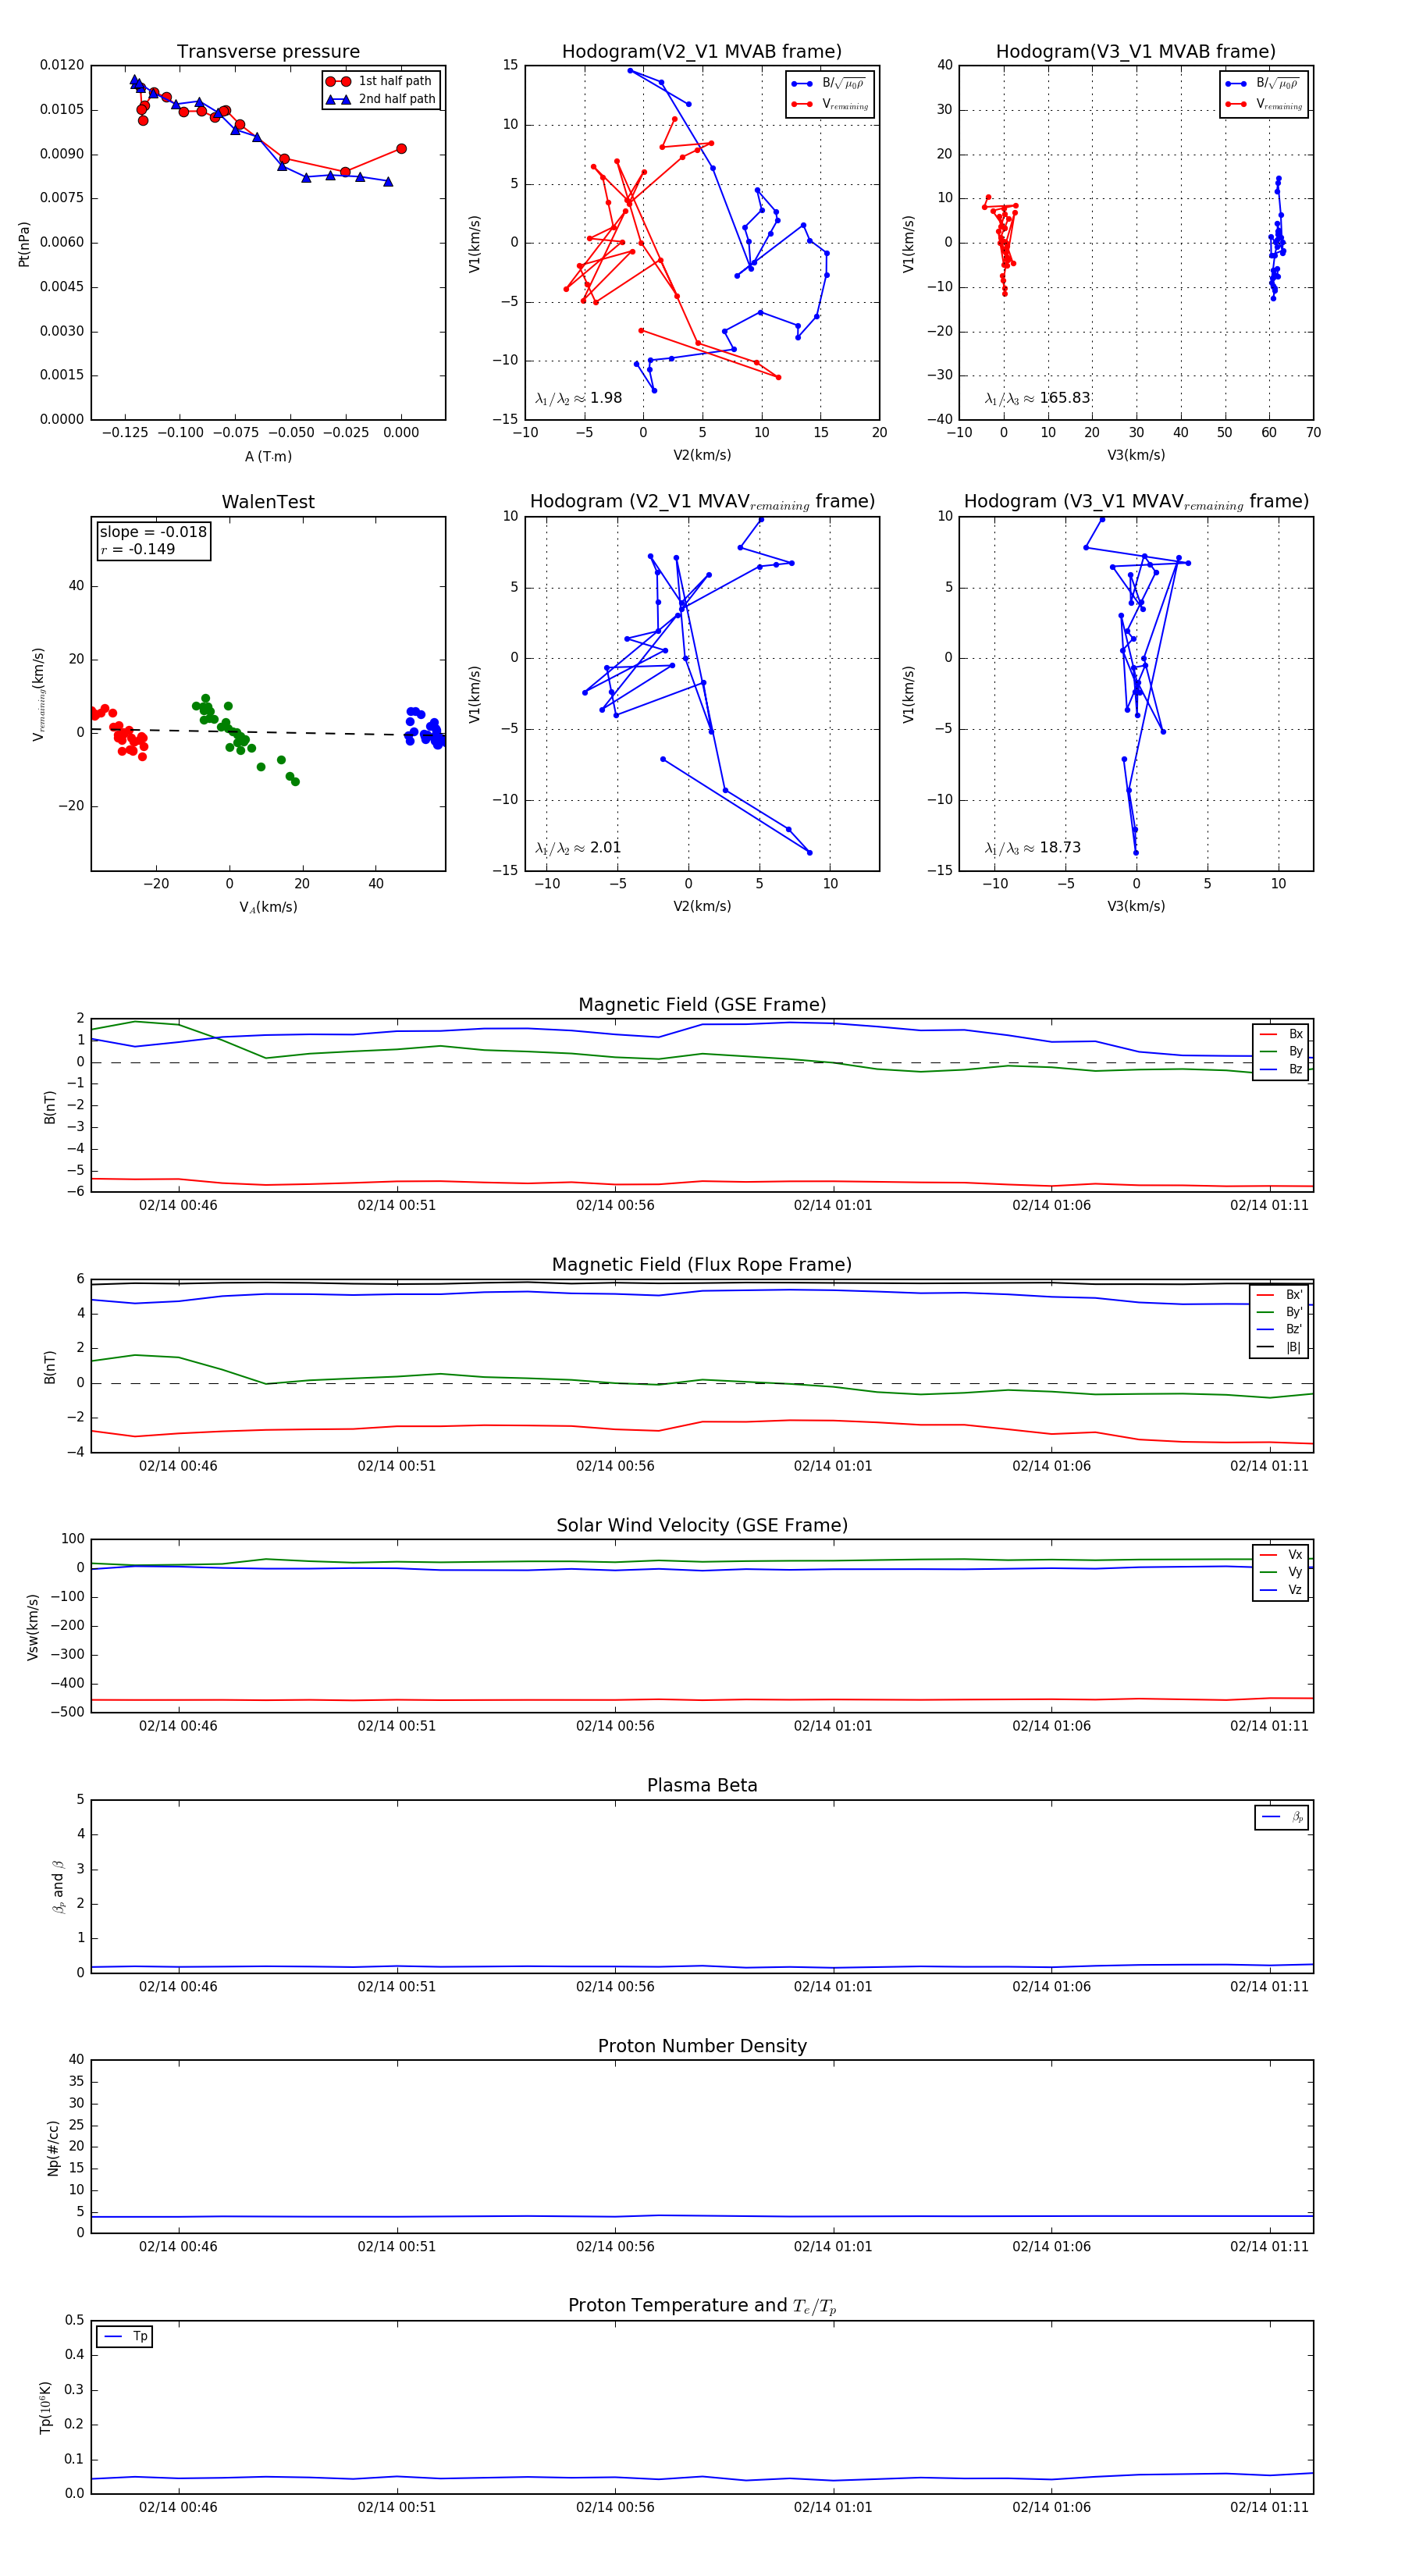Click the βp legend entry in Plasma Beta
The image size is (1405, 2576).
[1282, 1817]
